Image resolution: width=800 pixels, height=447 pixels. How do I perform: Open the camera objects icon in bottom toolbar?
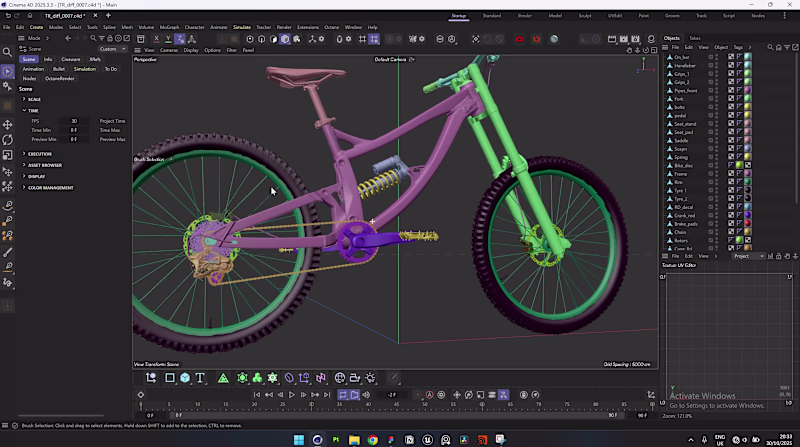355,378
